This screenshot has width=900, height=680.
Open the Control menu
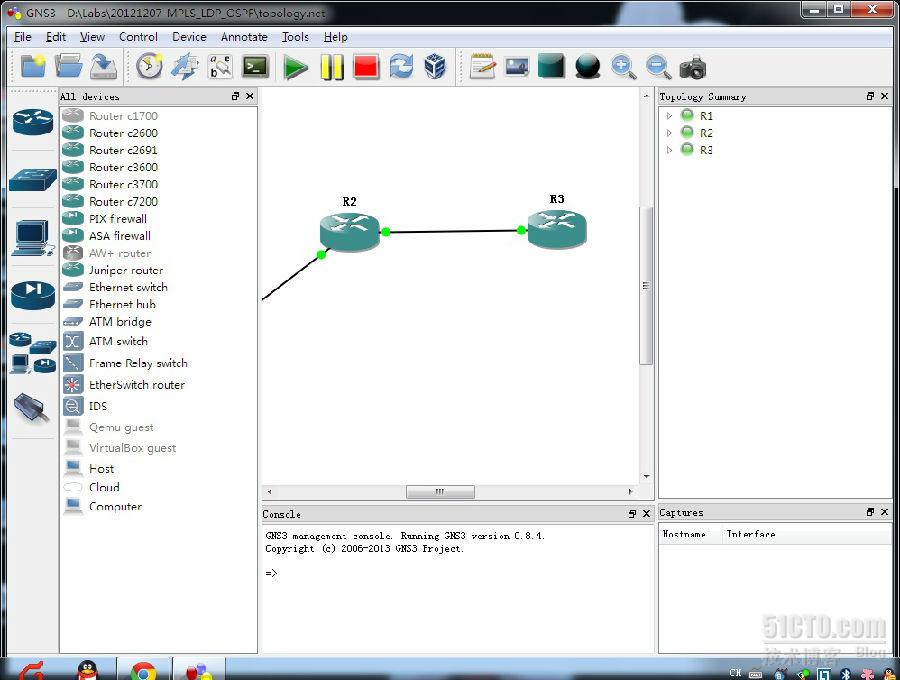138,37
